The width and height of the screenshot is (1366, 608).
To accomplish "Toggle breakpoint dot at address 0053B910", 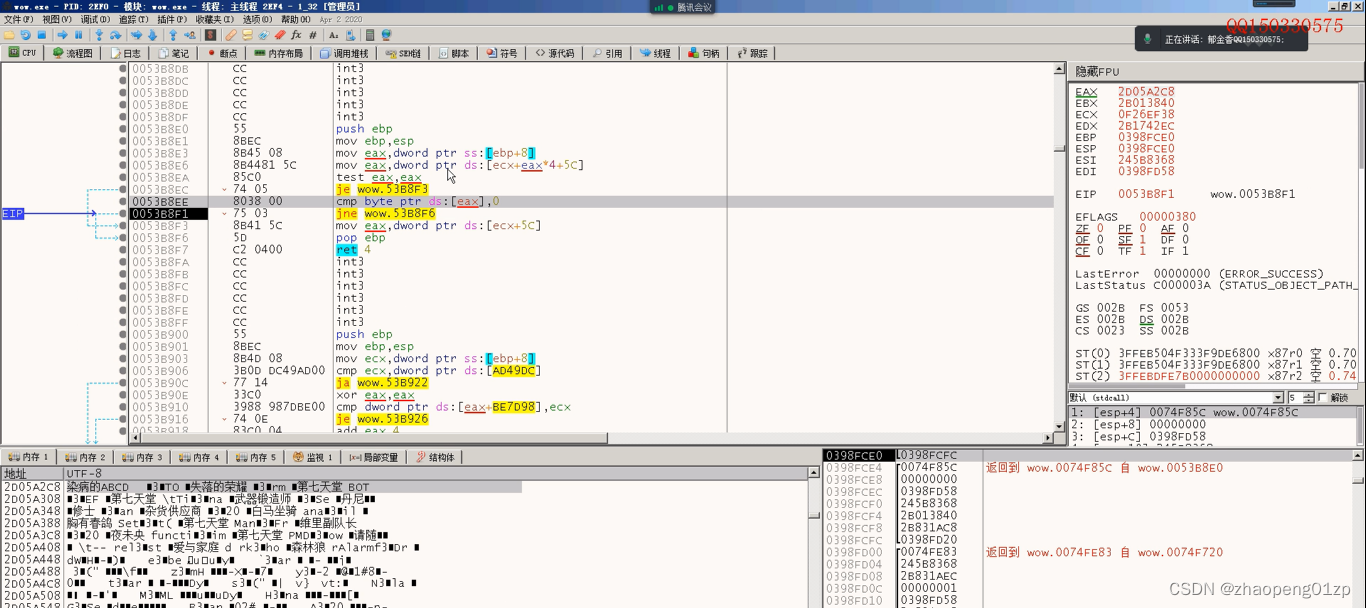I will pyautogui.click(x=123, y=407).
